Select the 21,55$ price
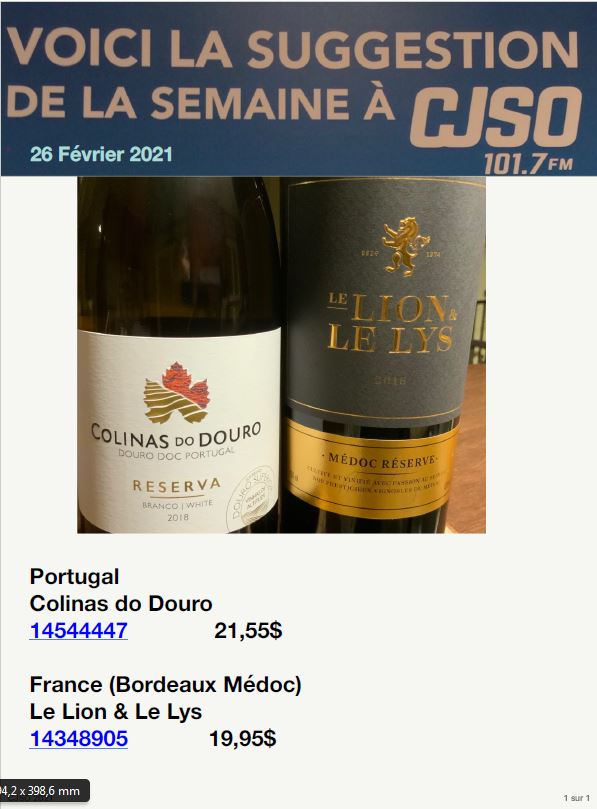This screenshot has height=809, width=597. pyautogui.click(x=248, y=630)
